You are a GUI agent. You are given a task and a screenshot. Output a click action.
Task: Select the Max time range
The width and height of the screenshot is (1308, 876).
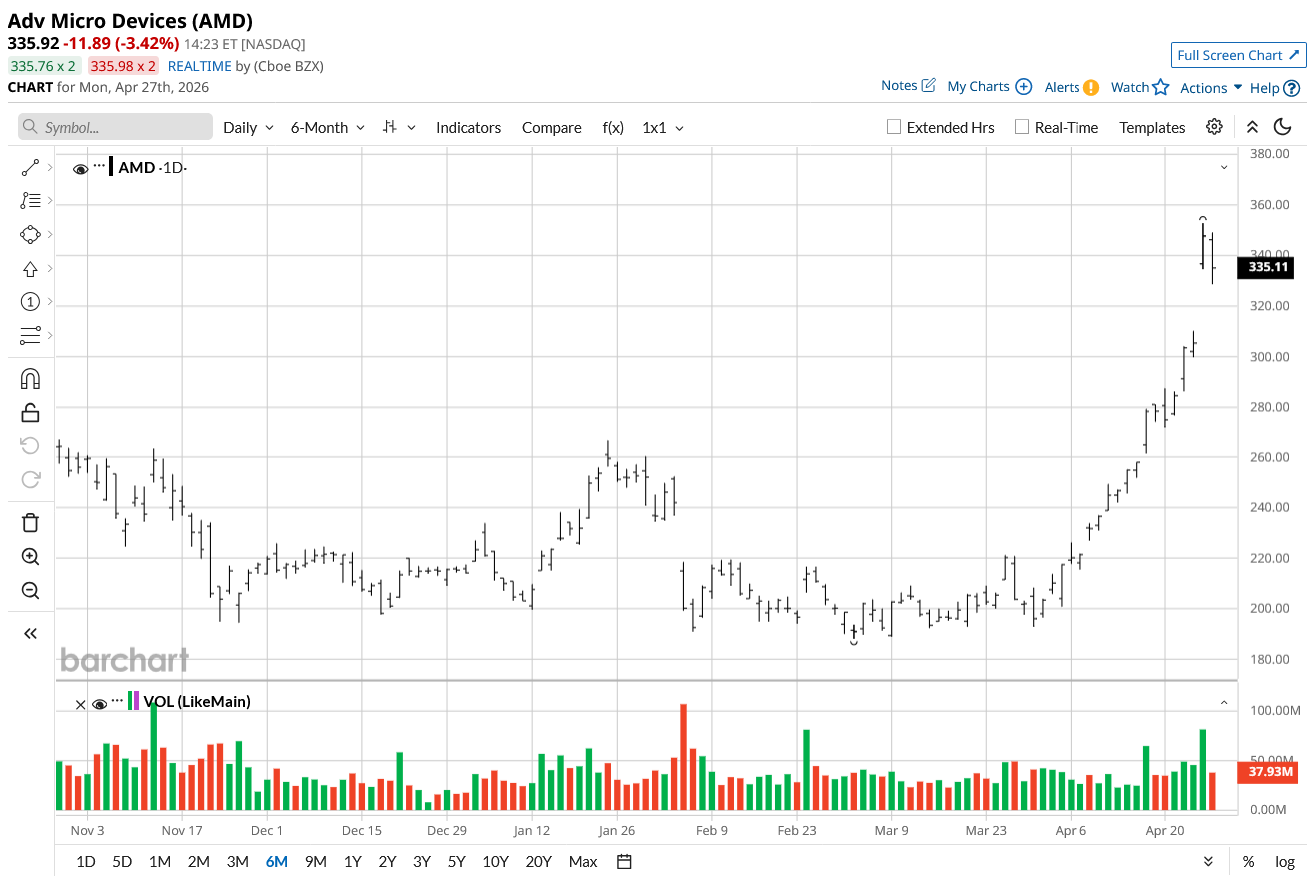coord(583,862)
